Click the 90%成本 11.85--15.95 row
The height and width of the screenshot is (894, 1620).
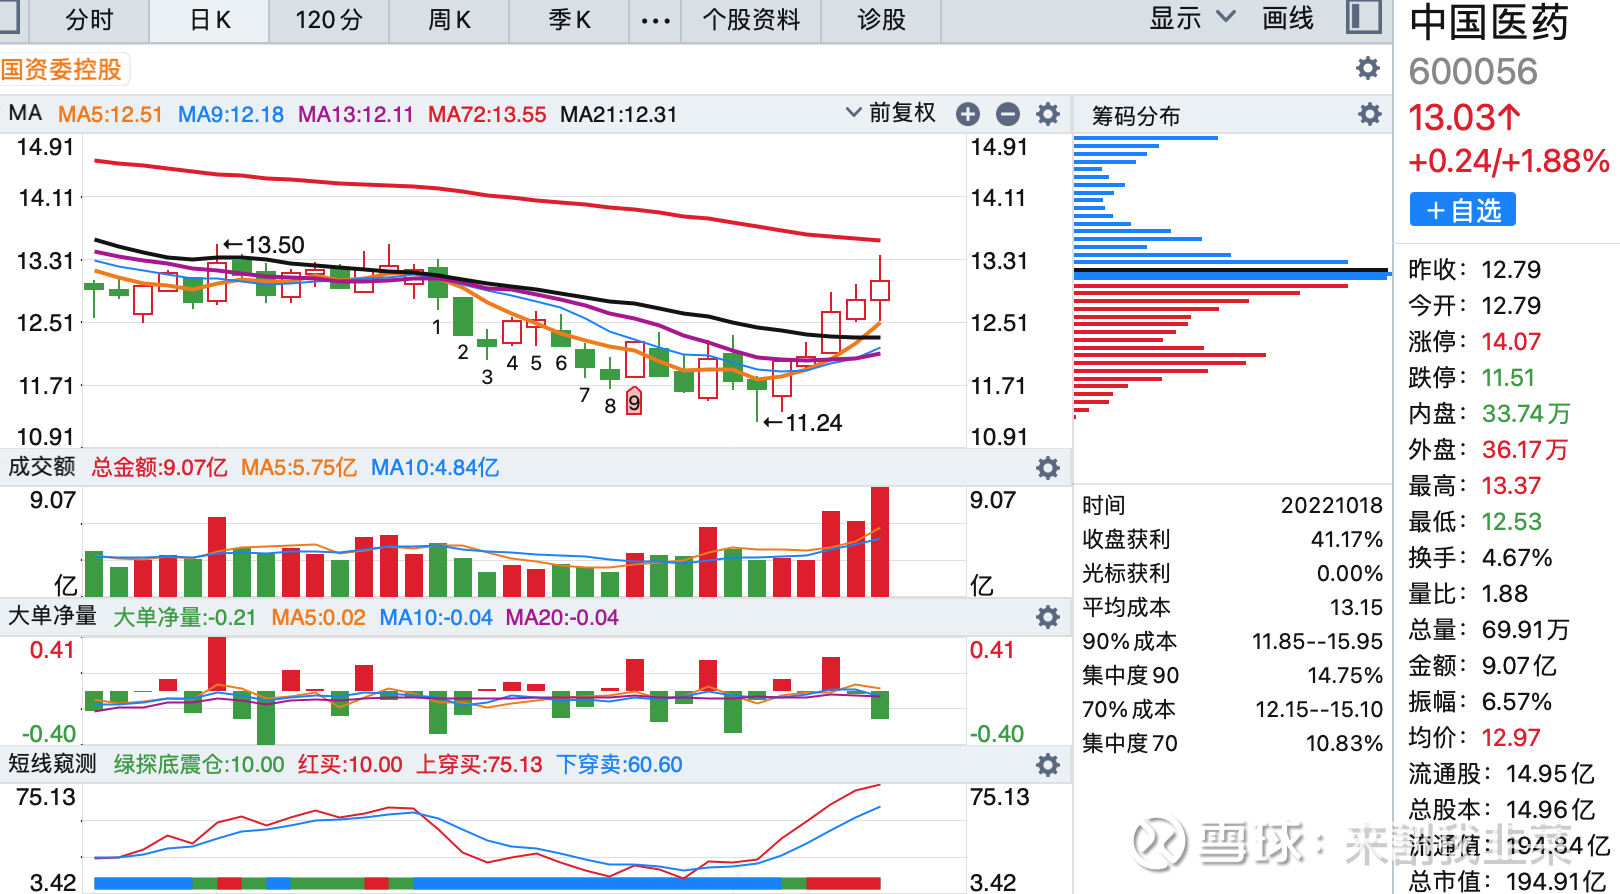tap(1232, 641)
